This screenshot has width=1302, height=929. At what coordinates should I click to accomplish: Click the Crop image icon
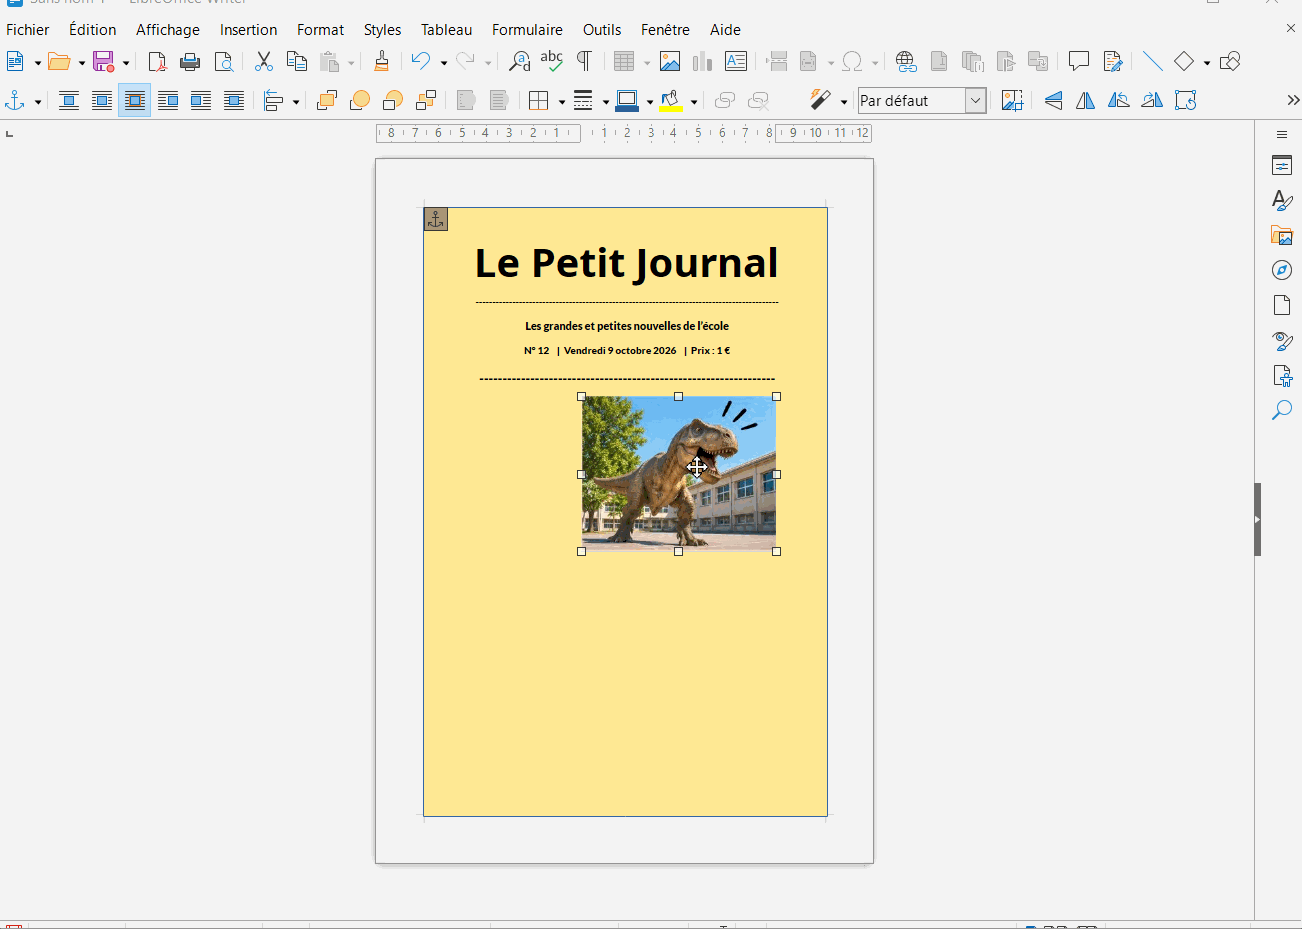tap(1012, 100)
